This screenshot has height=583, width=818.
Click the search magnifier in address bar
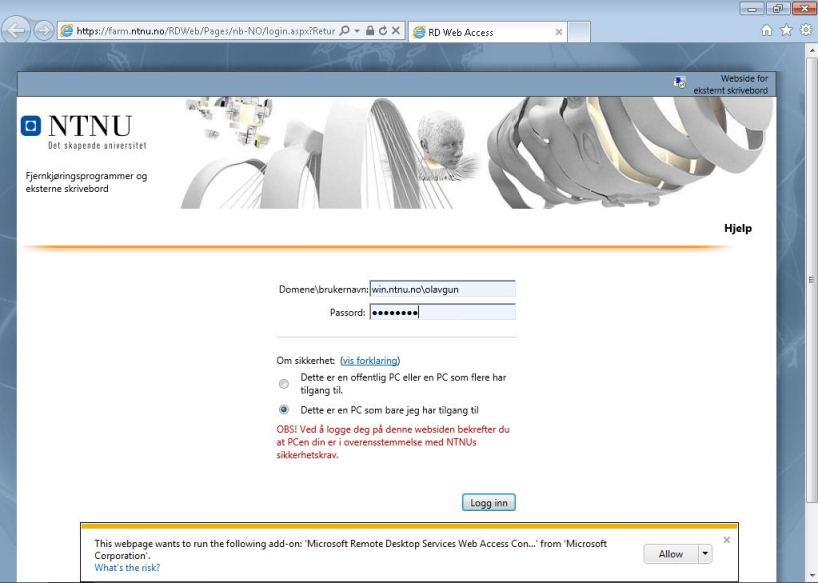click(x=344, y=31)
